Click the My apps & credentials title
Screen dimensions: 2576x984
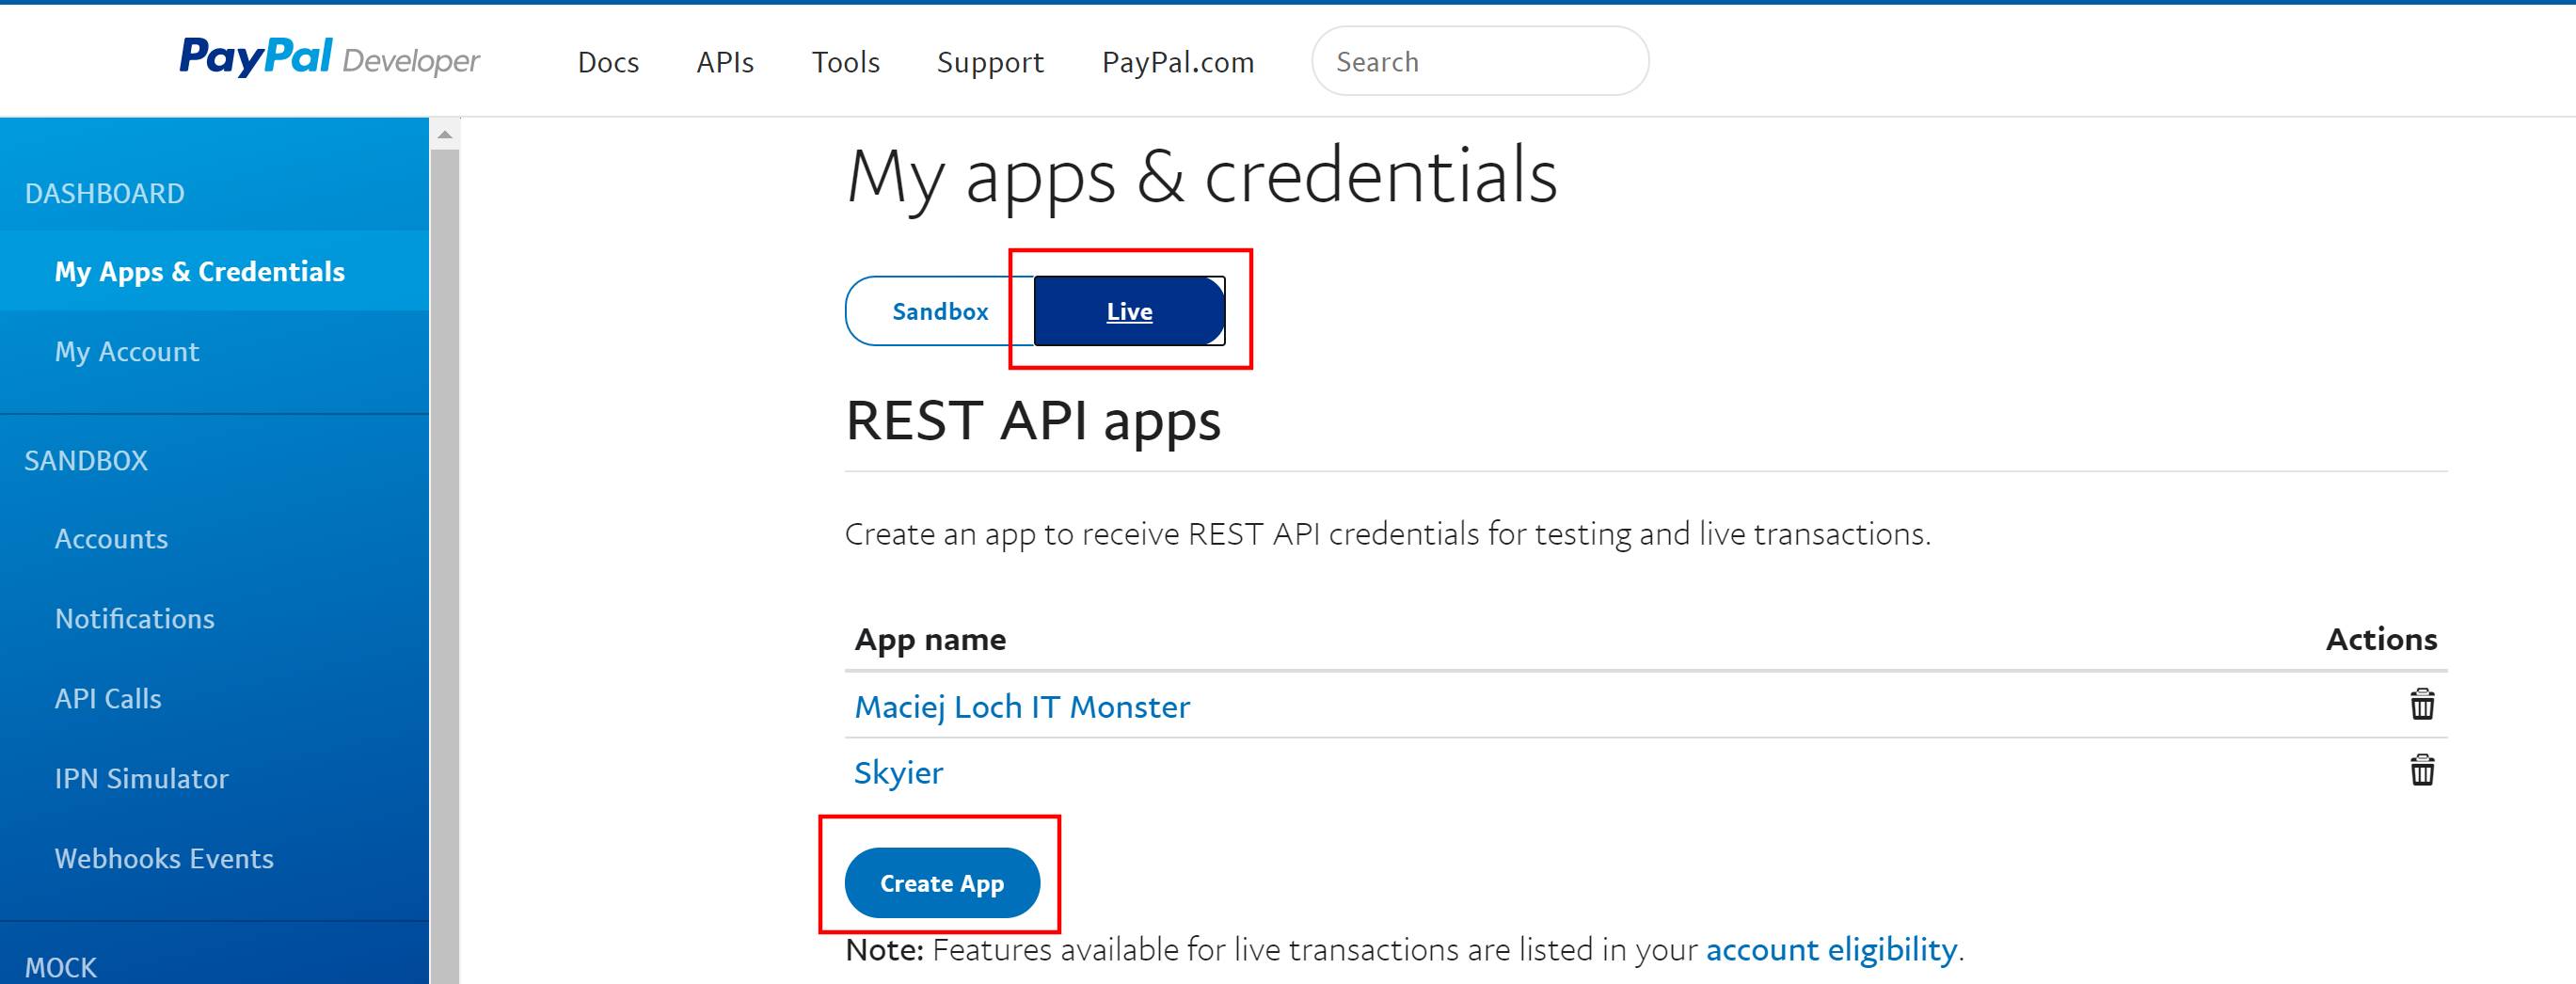[1201, 176]
